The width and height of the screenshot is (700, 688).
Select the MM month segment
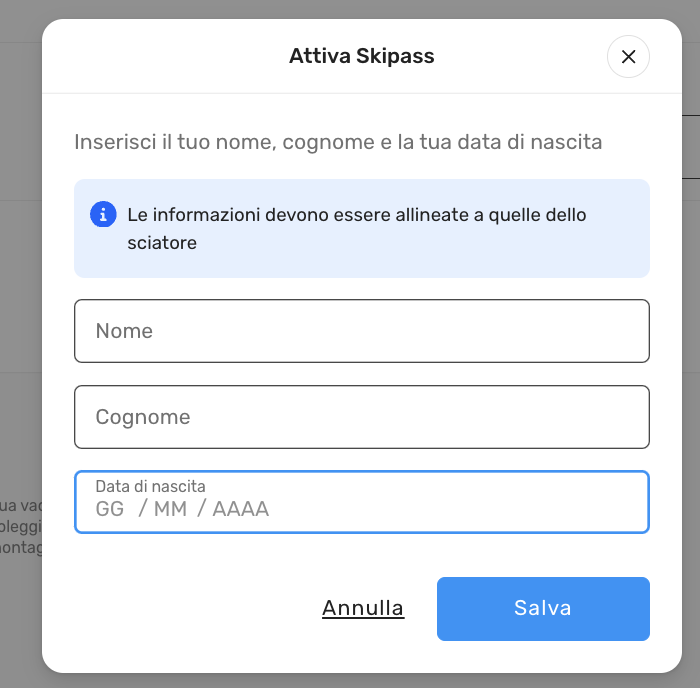pyautogui.click(x=170, y=509)
